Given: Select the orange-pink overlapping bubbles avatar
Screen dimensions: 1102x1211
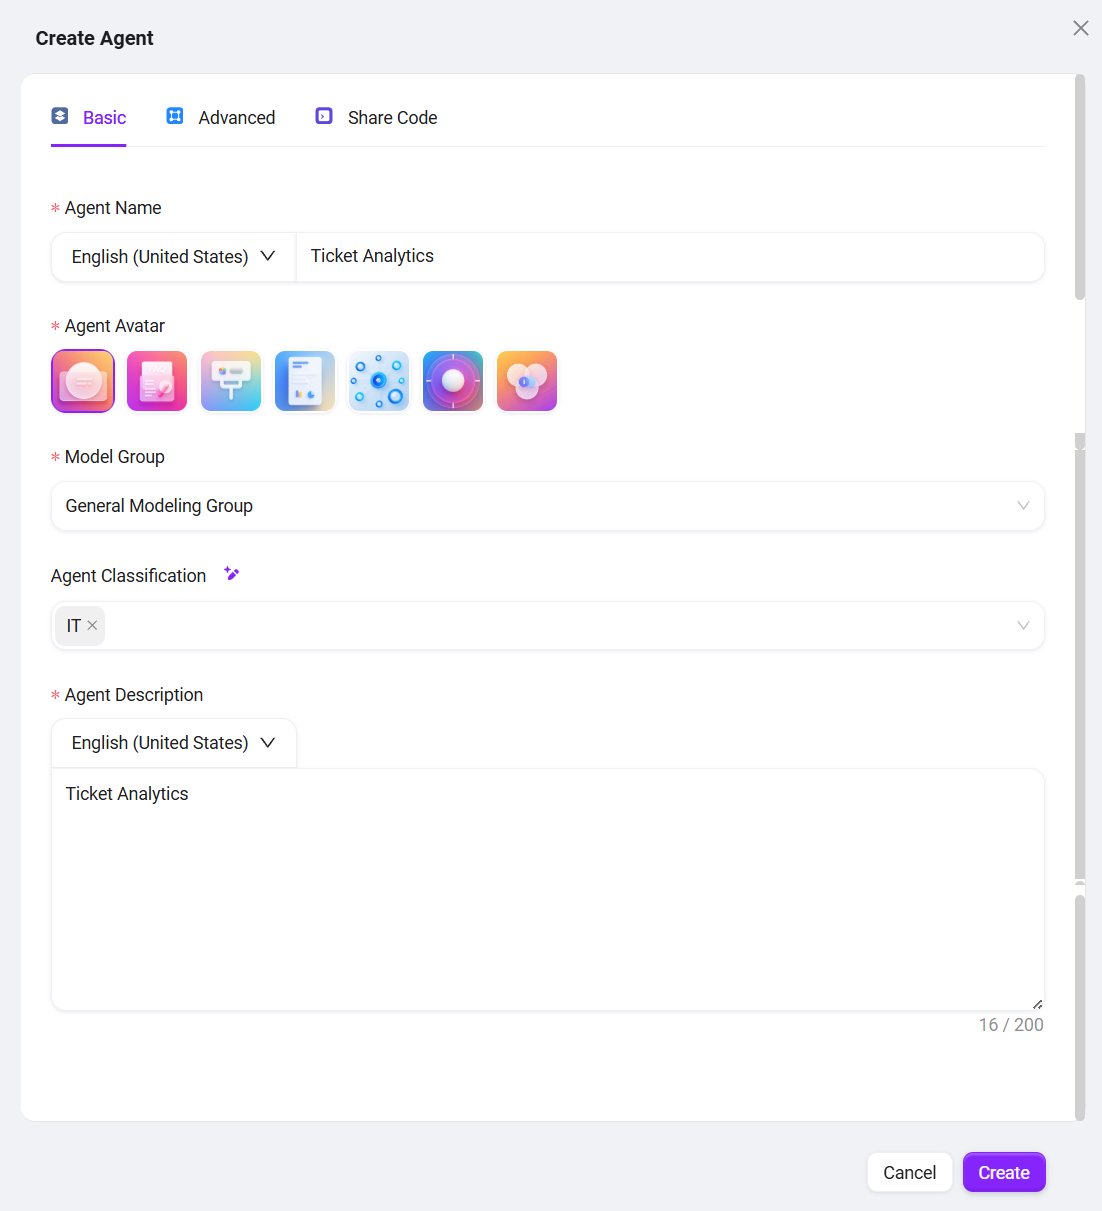Looking at the screenshot, I should point(527,381).
